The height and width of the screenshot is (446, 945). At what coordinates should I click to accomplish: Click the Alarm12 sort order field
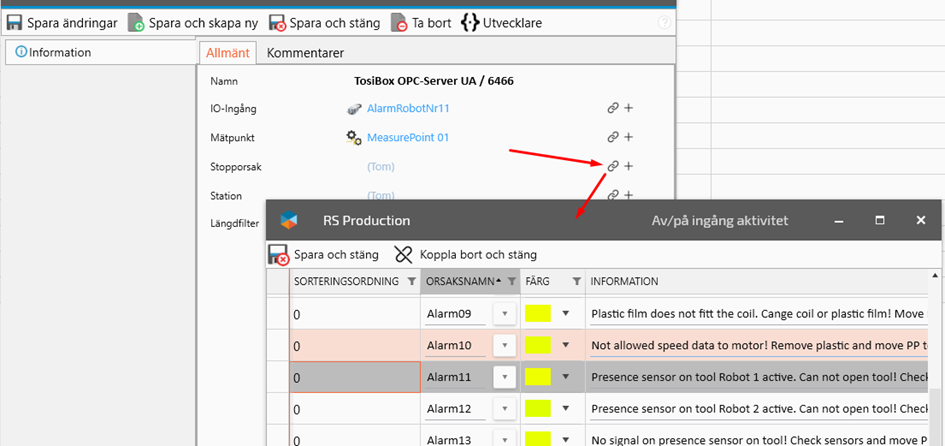coord(350,409)
